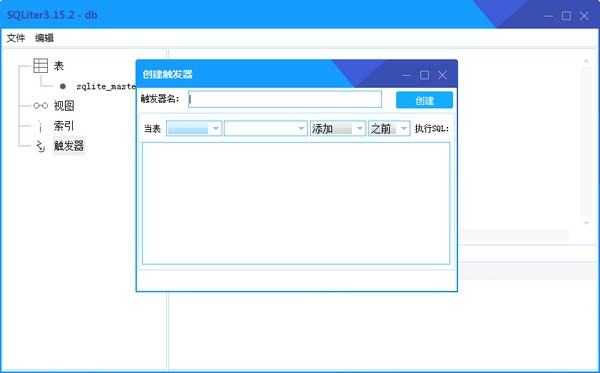Select the sqlite_master table entry
The height and width of the screenshot is (373, 600).
[106, 86]
